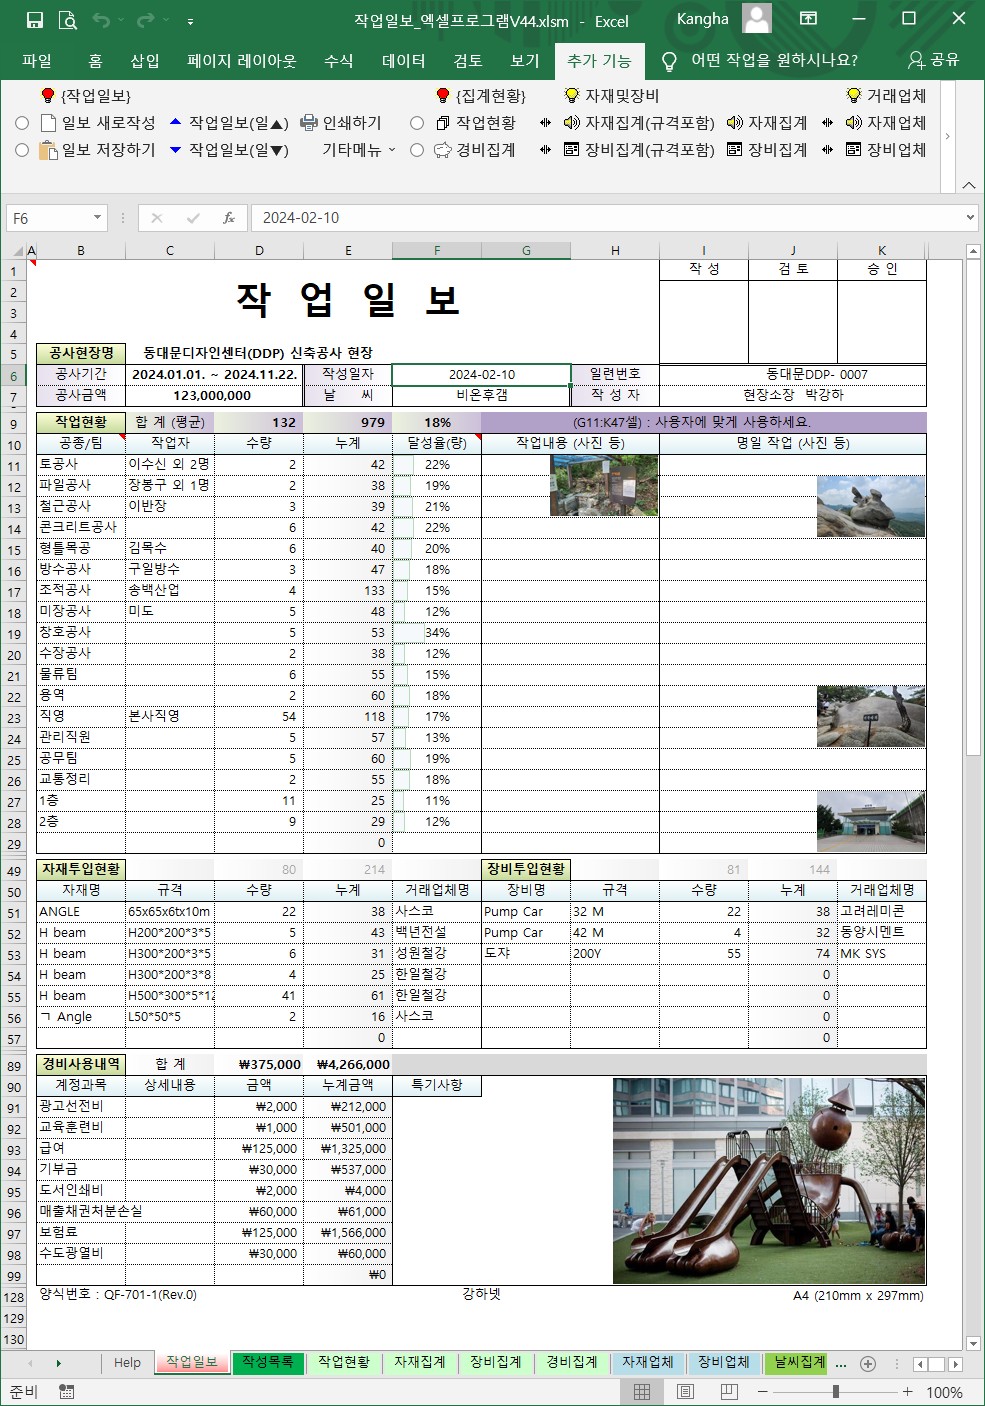
Task: Switch to the 홈 ribbon tab
Action: pyautogui.click(x=95, y=61)
